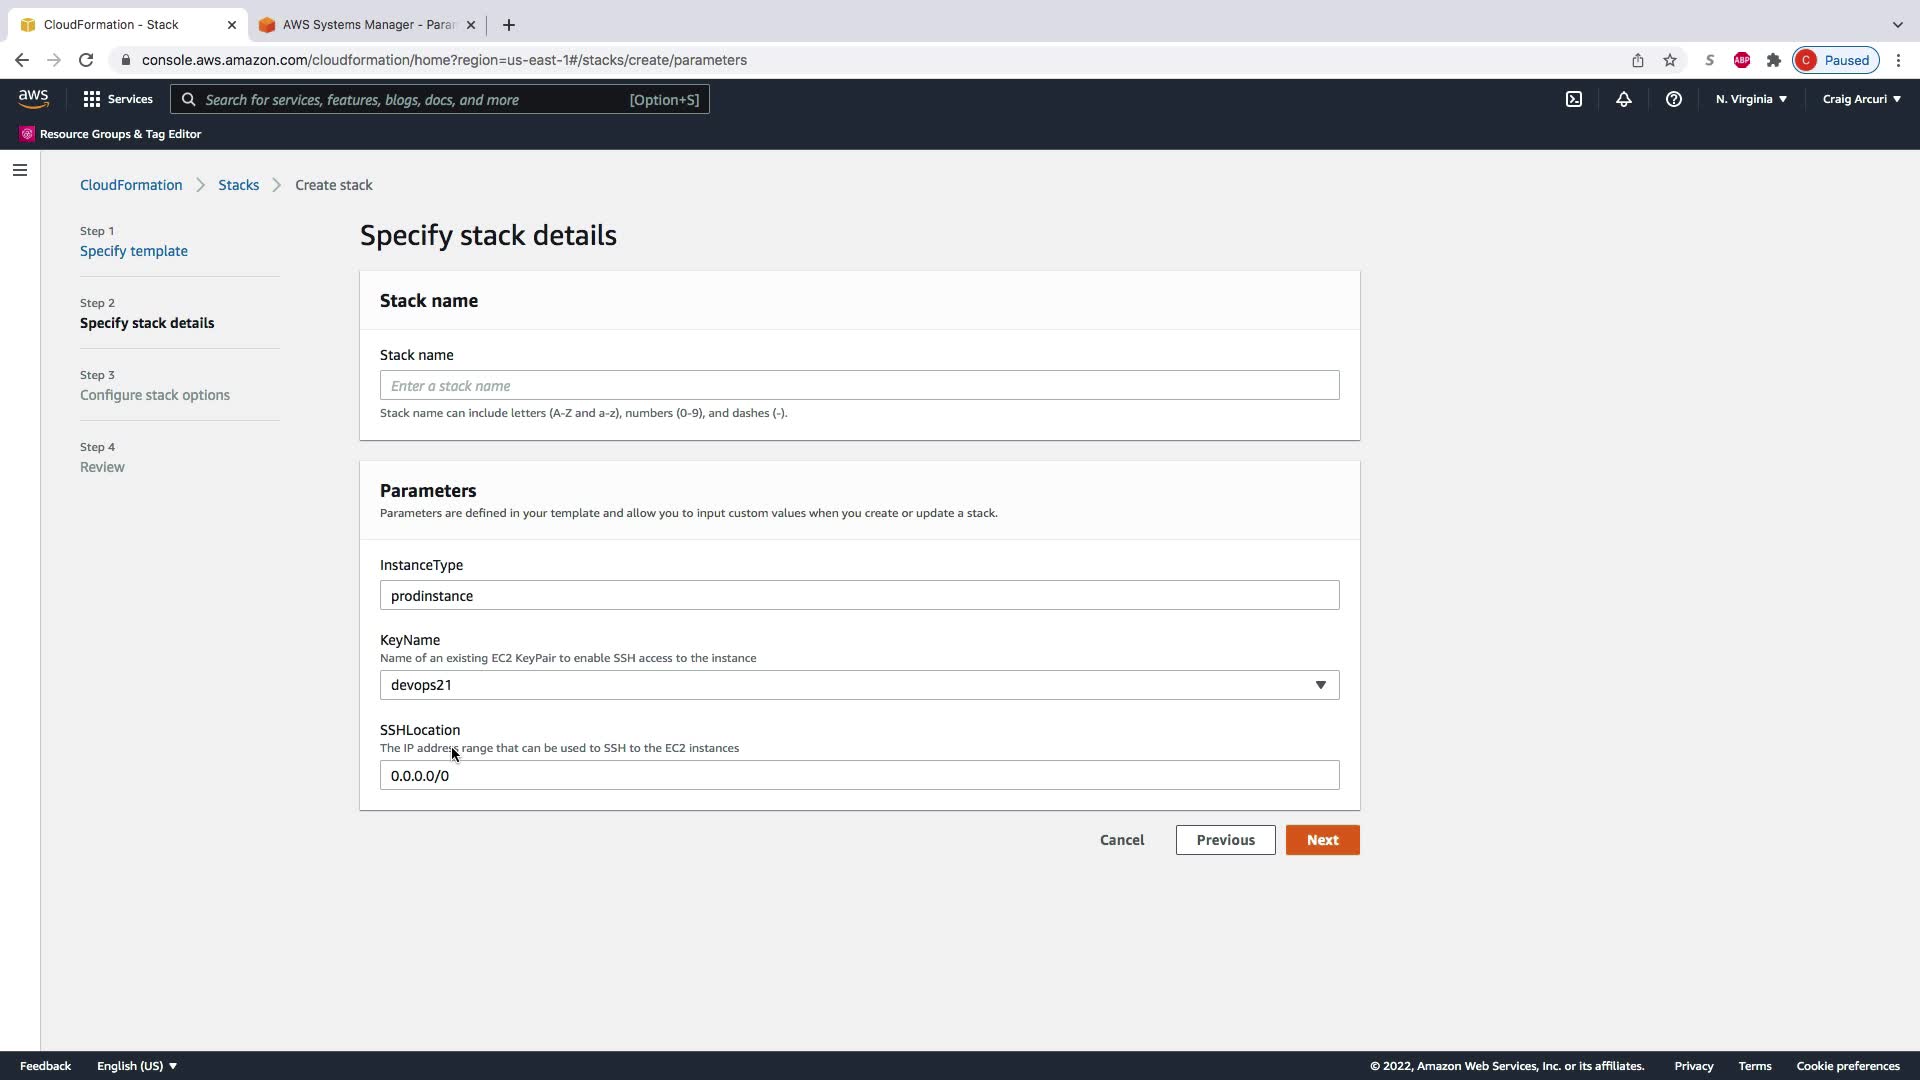Image resolution: width=1920 pixels, height=1080 pixels.
Task: Open a new browser tab
Action: click(x=509, y=25)
